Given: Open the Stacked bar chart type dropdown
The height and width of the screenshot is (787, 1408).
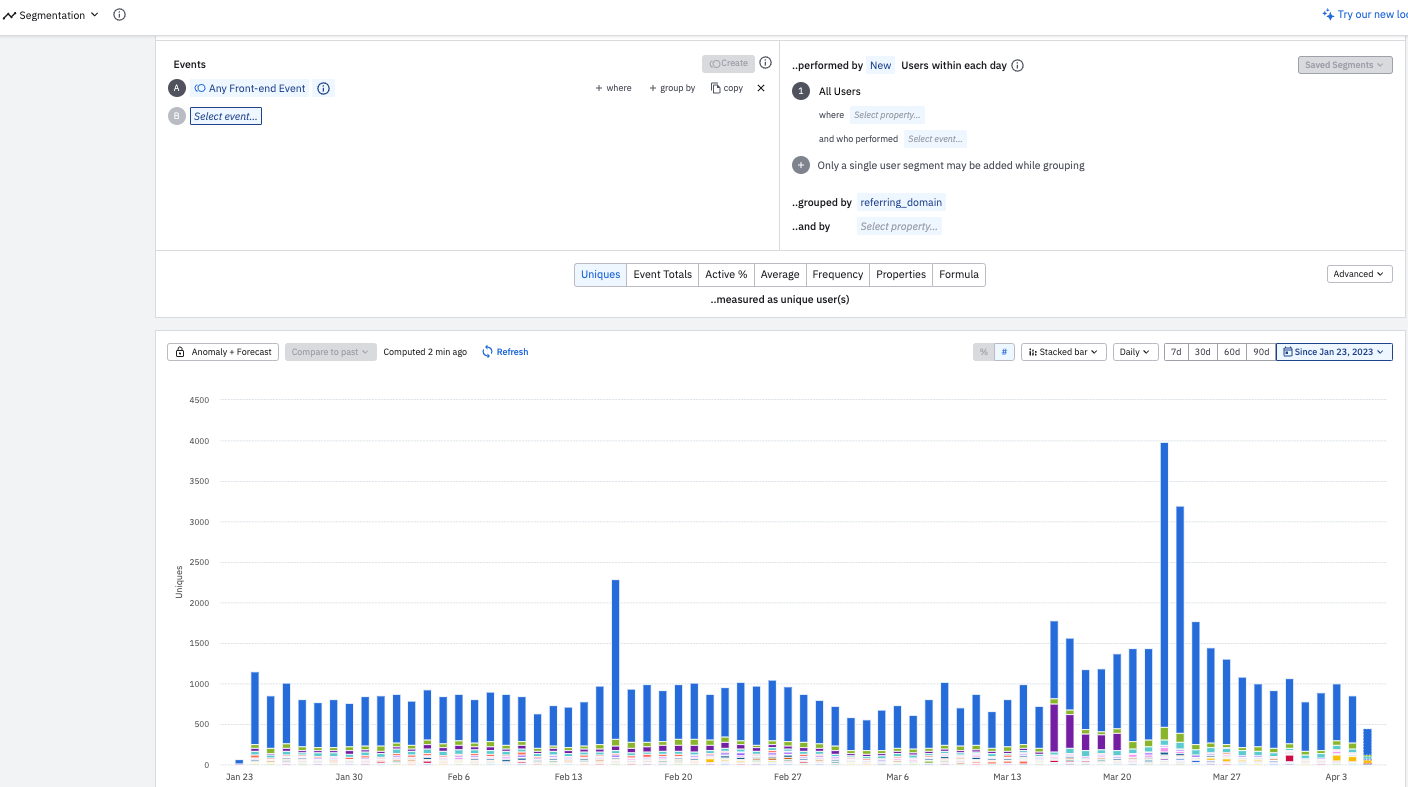Looking at the screenshot, I should pyautogui.click(x=1064, y=352).
